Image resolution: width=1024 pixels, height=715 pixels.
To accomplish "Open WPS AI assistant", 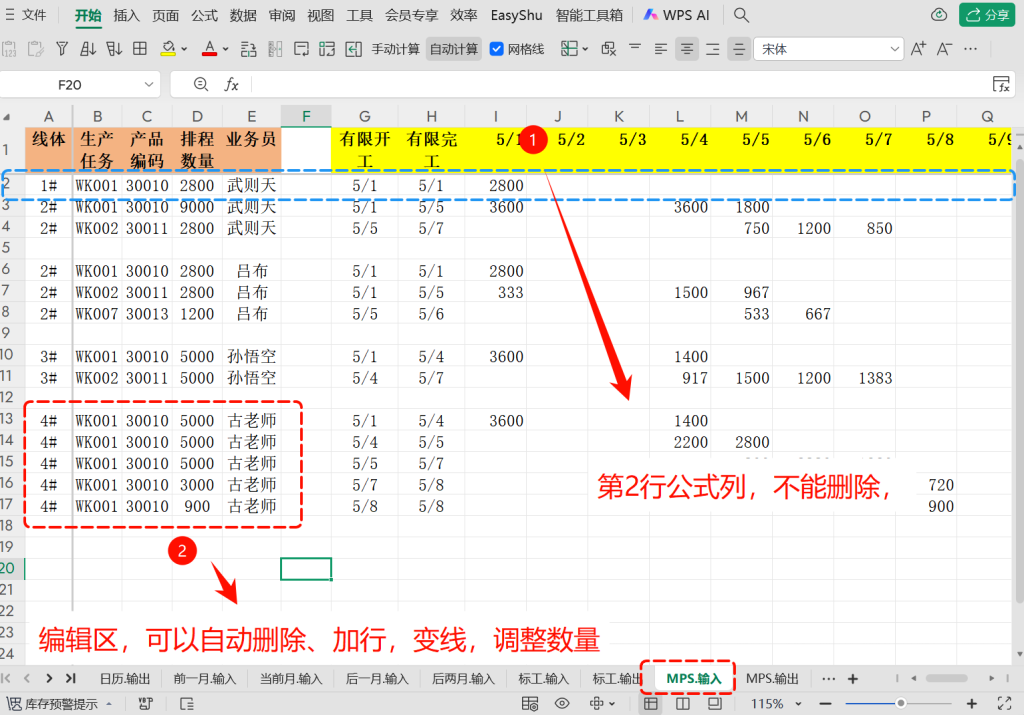I will click(677, 15).
